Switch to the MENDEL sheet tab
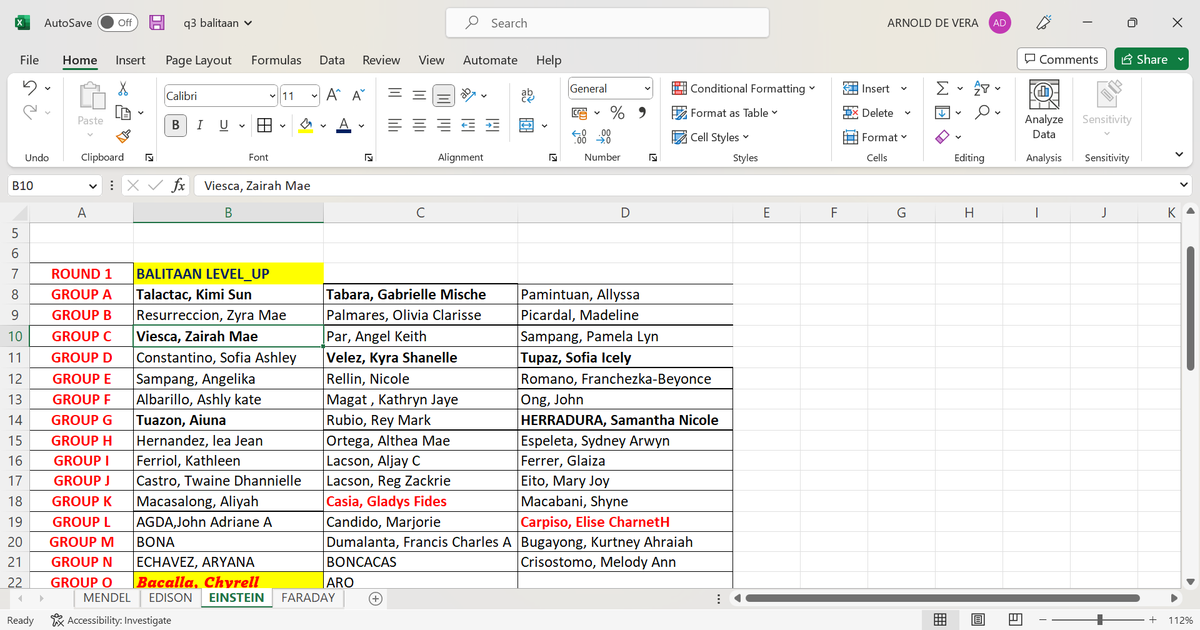The image size is (1200, 630). point(107,598)
